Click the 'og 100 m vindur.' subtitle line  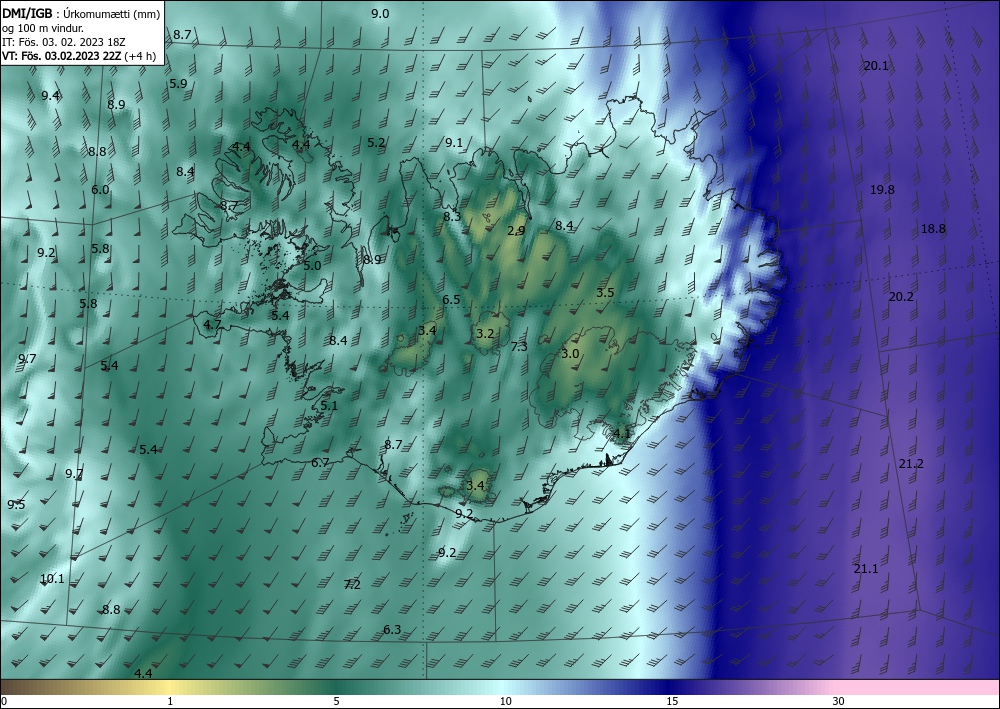coord(43,28)
